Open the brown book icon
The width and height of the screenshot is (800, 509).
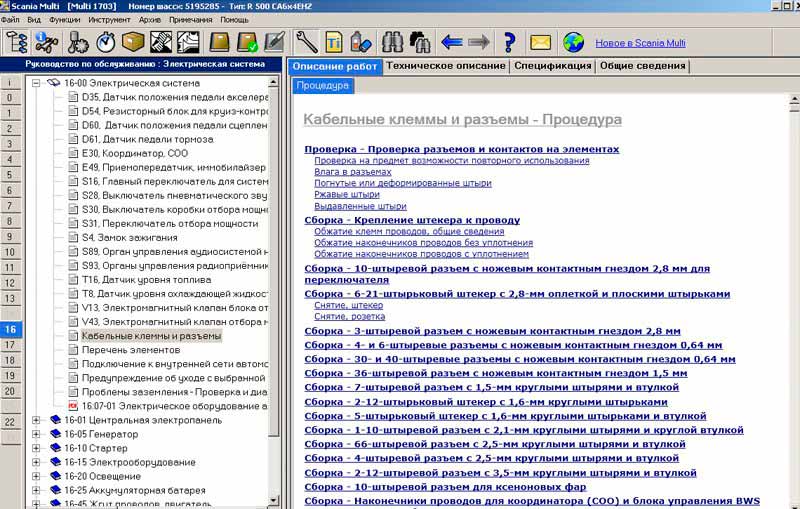(219, 42)
